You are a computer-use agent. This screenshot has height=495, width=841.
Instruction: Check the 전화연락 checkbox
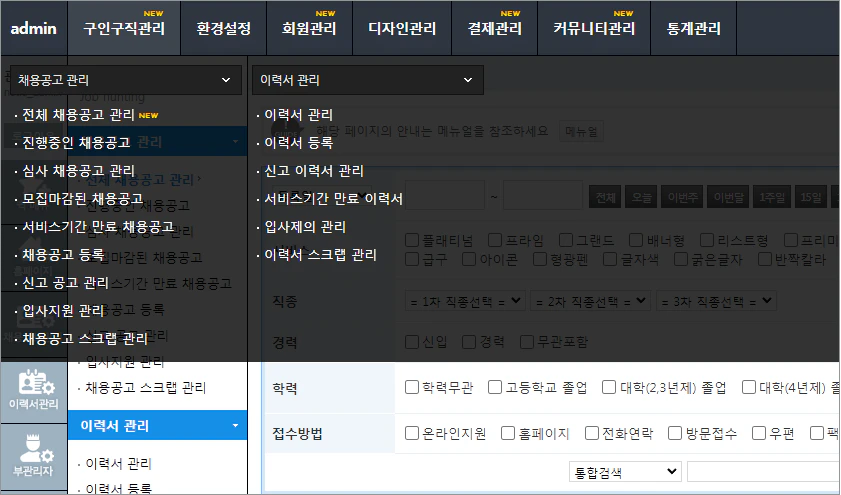click(x=592, y=433)
